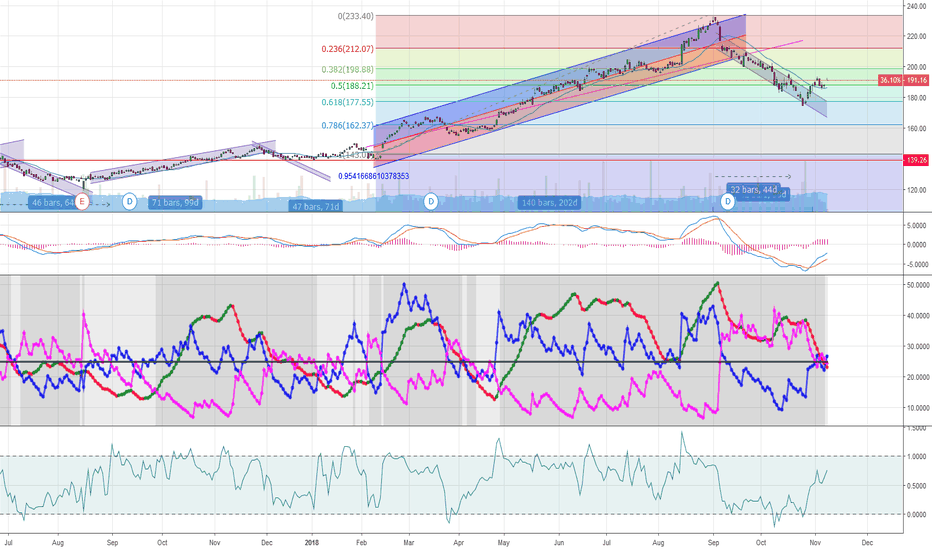Click the D dividend marker beside 71 bars, 99d
The width and height of the screenshot is (932, 550).
tap(130, 202)
